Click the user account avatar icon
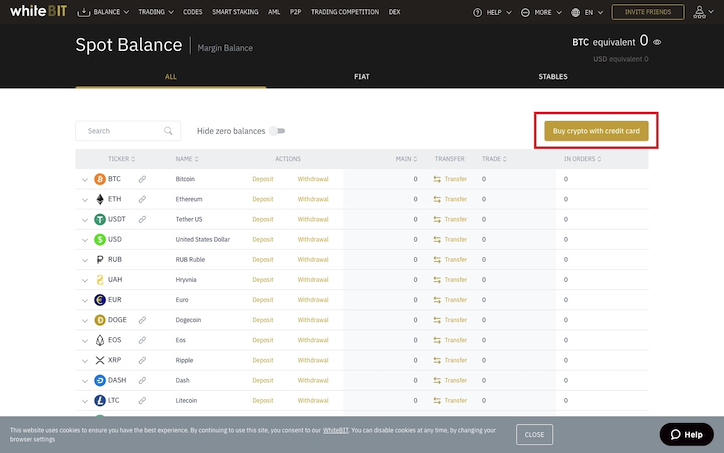 pos(699,12)
